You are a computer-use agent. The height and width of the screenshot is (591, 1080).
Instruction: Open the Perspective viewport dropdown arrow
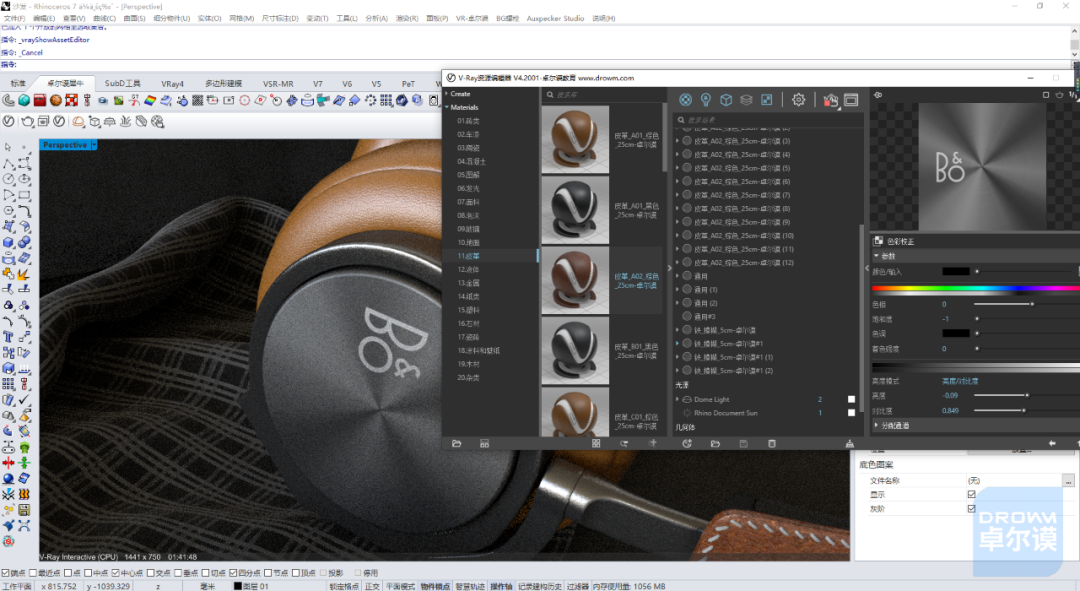click(x=94, y=145)
